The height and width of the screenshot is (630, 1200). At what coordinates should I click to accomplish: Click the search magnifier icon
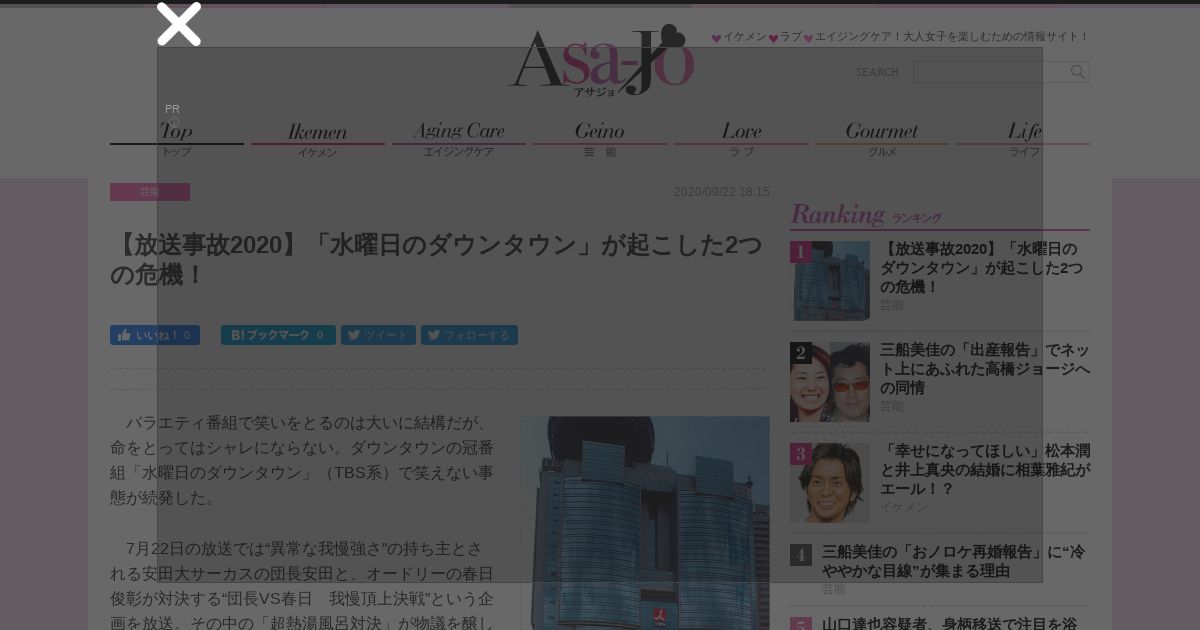point(1077,72)
